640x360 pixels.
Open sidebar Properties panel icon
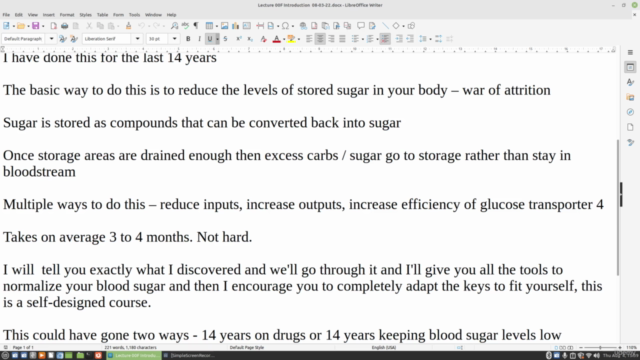630,67
